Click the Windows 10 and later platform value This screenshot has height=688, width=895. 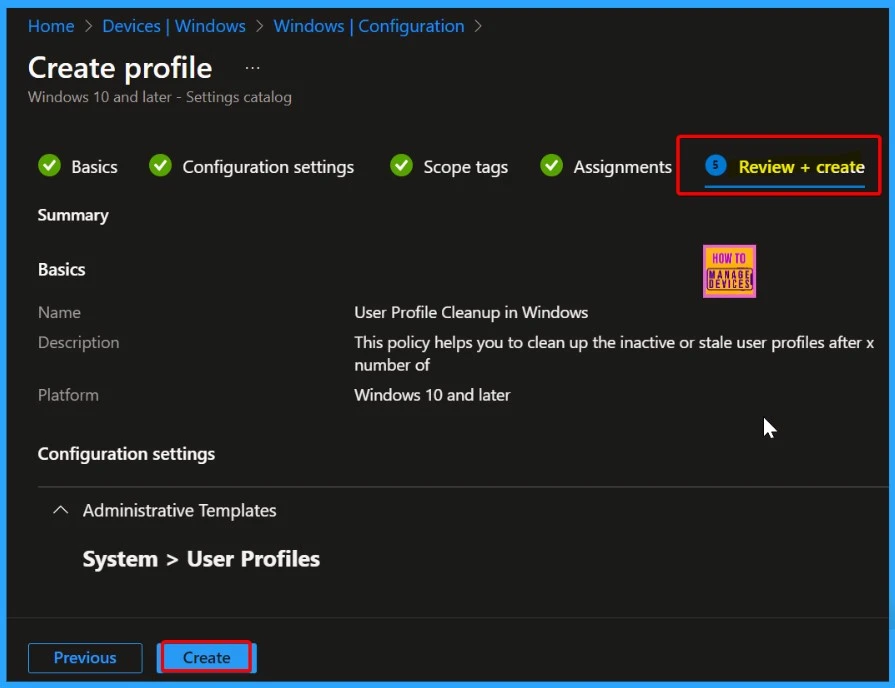(432, 395)
